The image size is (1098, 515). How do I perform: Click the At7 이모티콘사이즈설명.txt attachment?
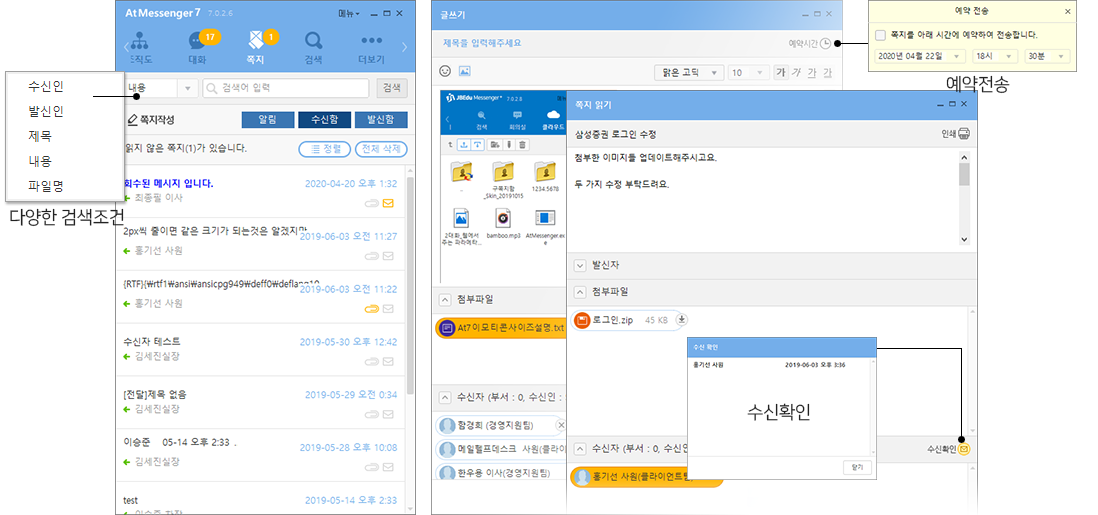501,327
